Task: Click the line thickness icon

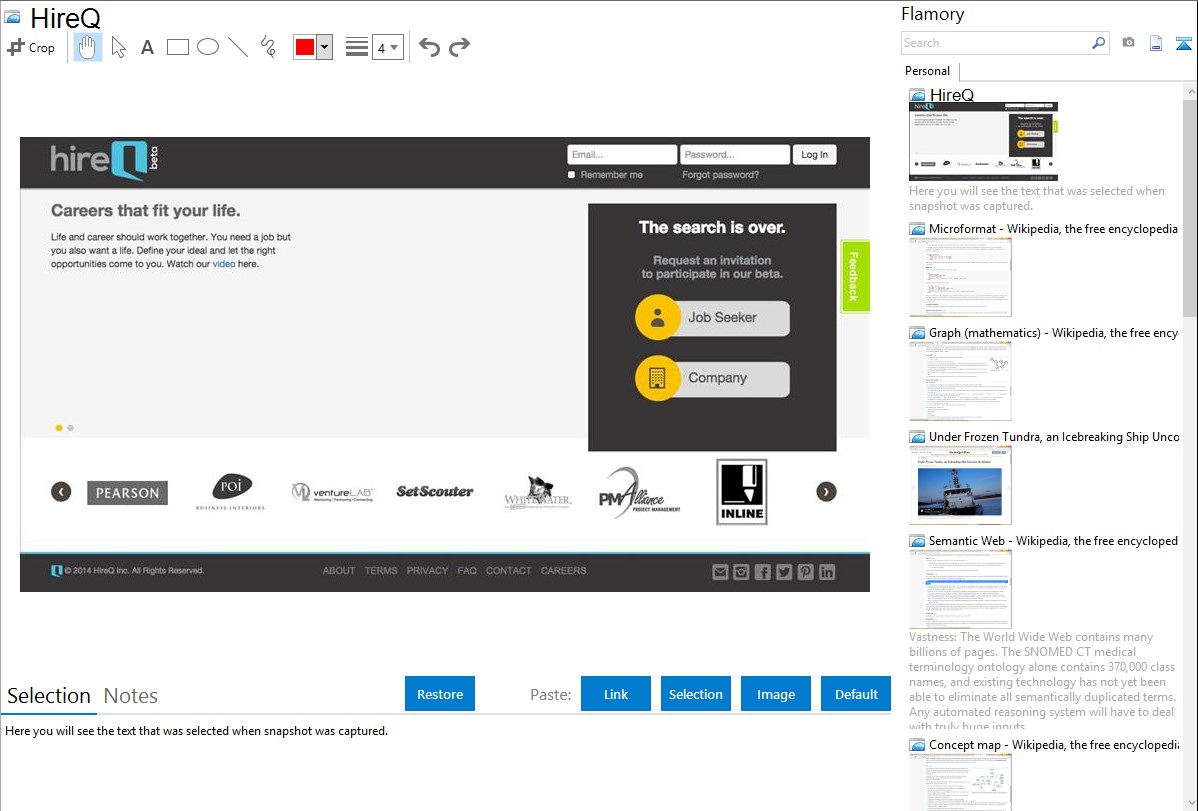Action: click(x=357, y=47)
